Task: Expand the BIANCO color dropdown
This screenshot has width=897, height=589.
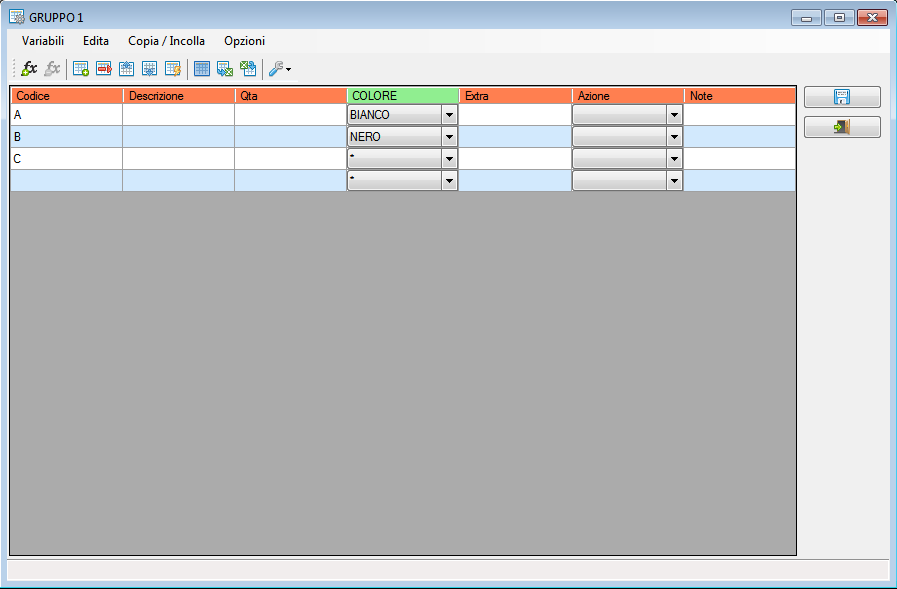Action: click(x=449, y=115)
